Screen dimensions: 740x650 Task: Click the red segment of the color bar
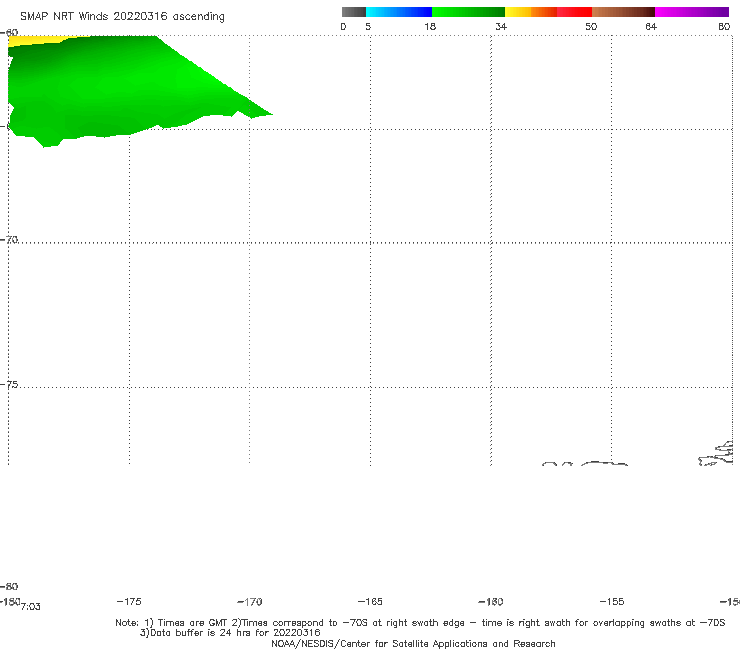[x=574, y=12]
